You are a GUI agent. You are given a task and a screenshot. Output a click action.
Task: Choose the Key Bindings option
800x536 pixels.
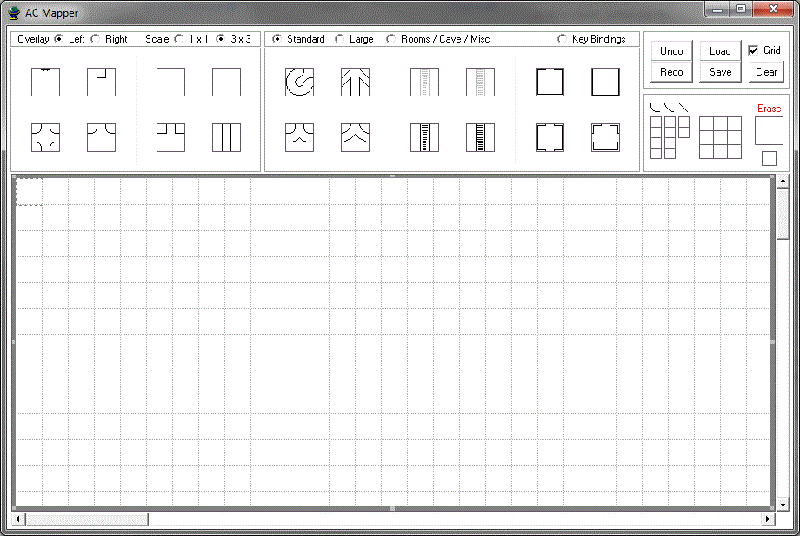pos(561,40)
